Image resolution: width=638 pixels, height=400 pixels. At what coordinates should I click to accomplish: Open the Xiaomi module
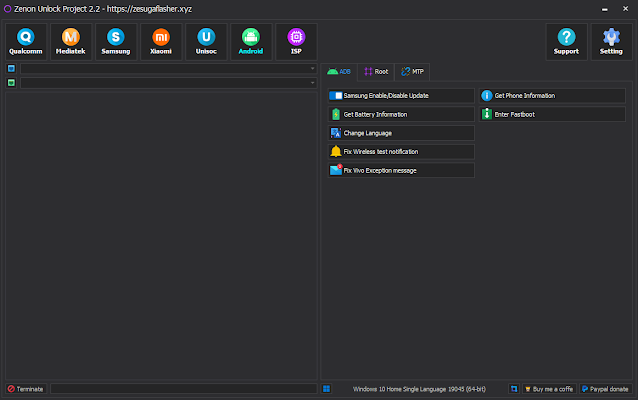pyautogui.click(x=161, y=42)
